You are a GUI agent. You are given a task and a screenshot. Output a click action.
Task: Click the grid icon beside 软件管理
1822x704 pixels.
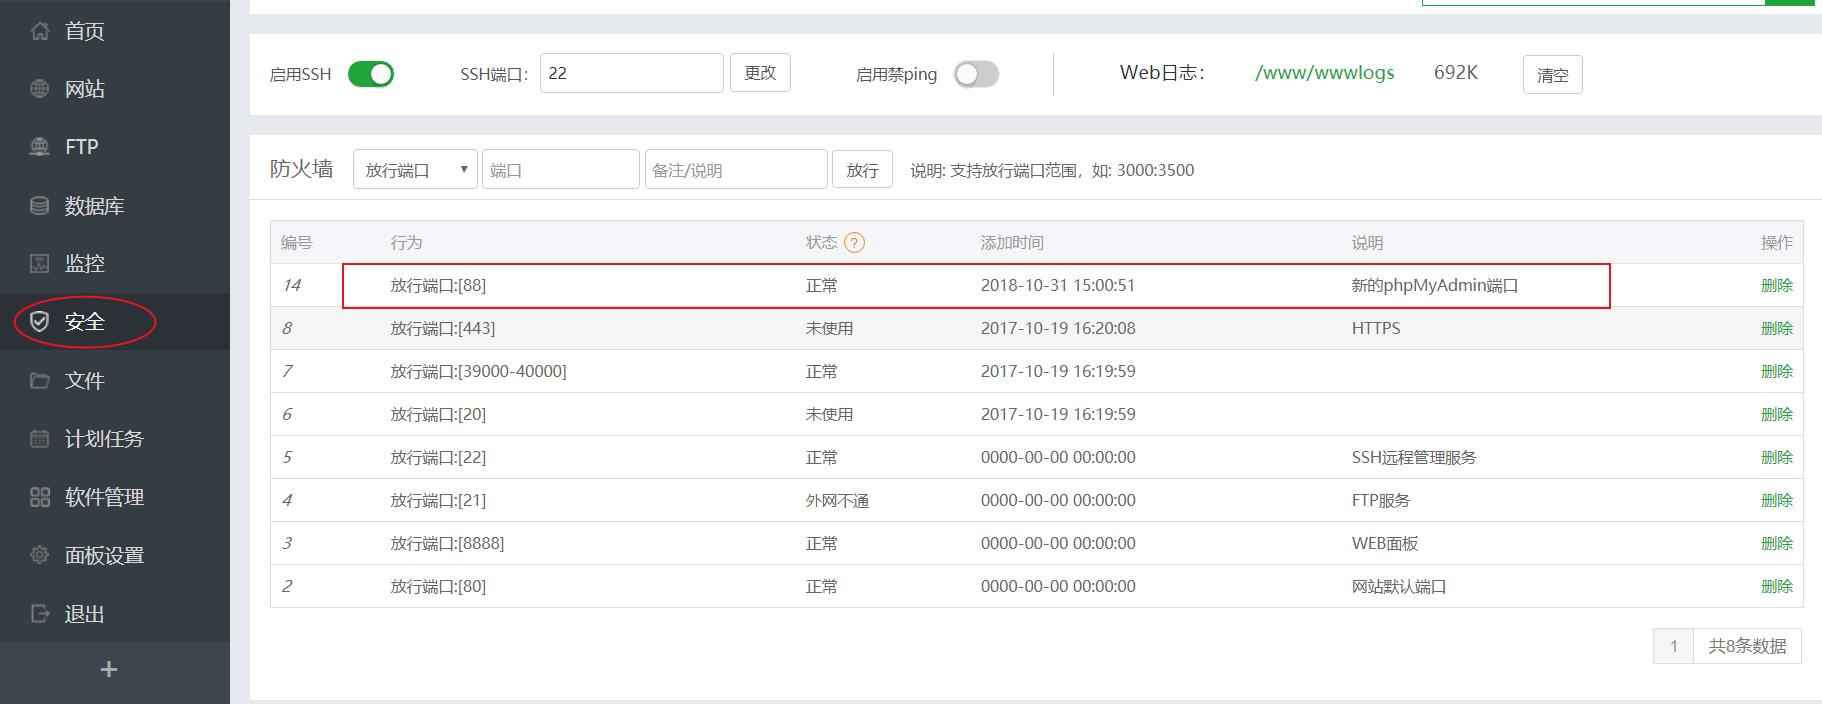point(40,497)
